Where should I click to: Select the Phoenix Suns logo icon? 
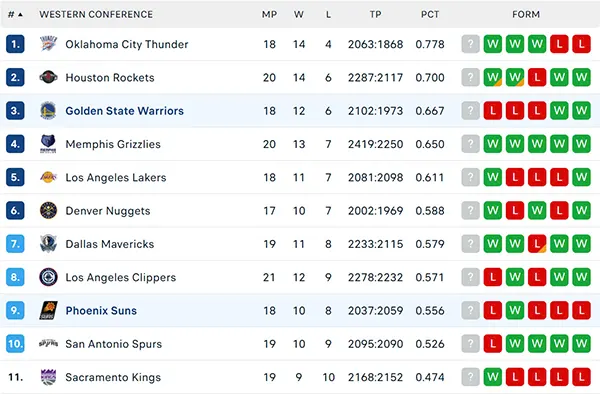(x=48, y=310)
